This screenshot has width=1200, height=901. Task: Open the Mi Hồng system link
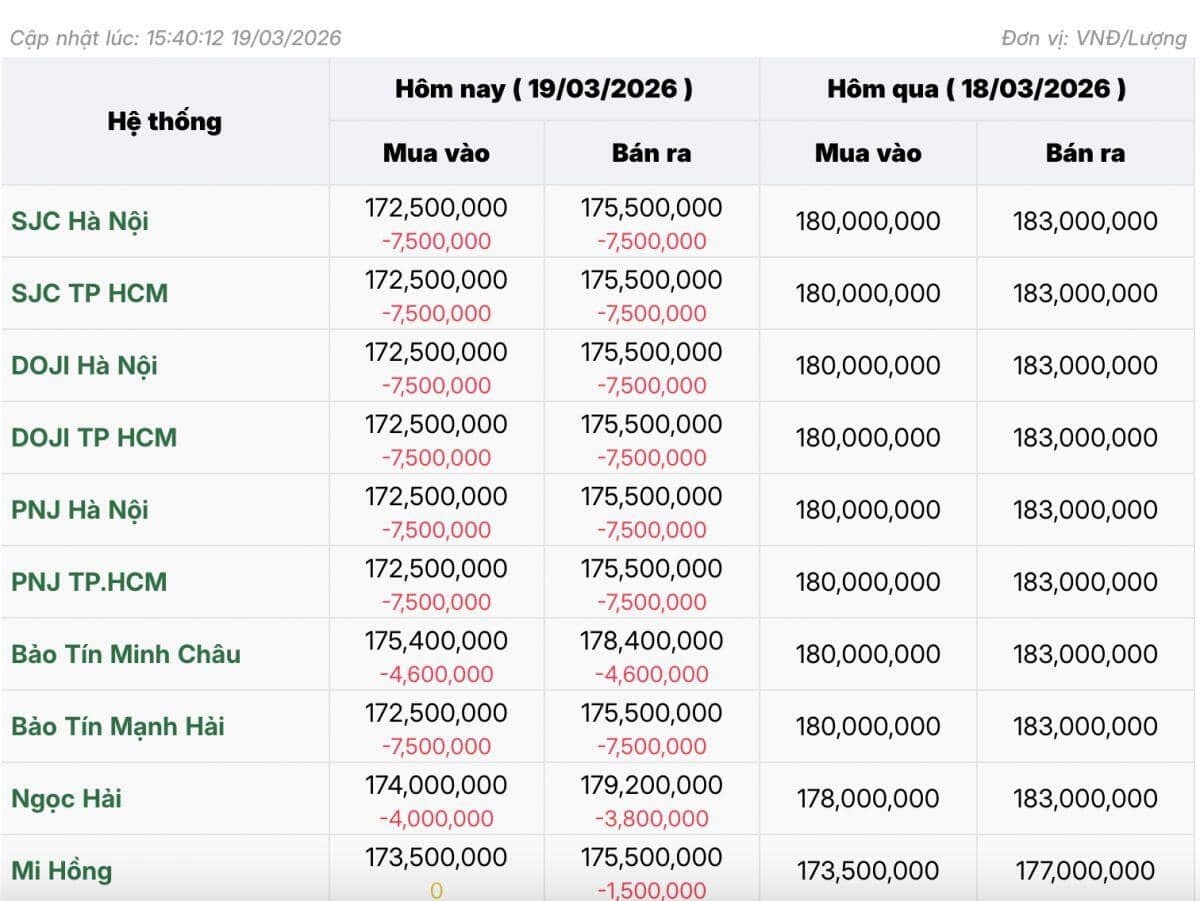click(62, 870)
